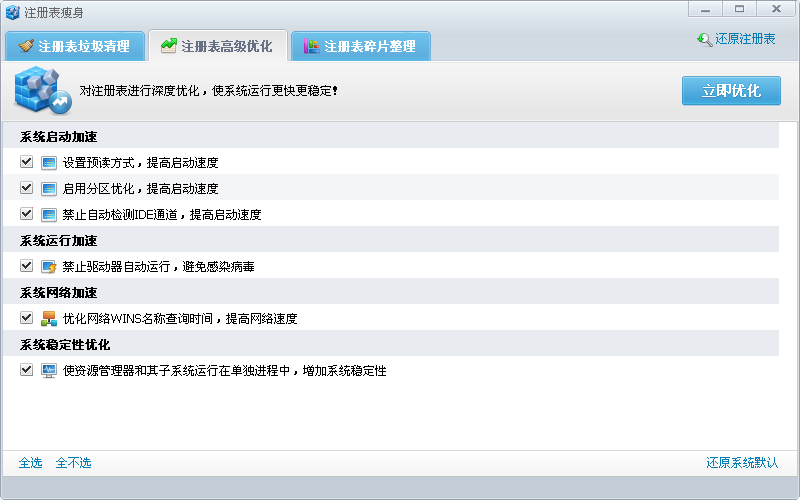Click the 立即优化 button
This screenshot has width=800, height=500.
pyautogui.click(x=731, y=91)
